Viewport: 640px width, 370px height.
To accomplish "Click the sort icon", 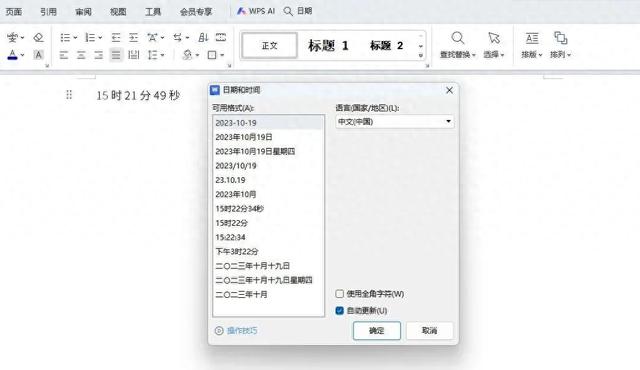I will click(203, 38).
